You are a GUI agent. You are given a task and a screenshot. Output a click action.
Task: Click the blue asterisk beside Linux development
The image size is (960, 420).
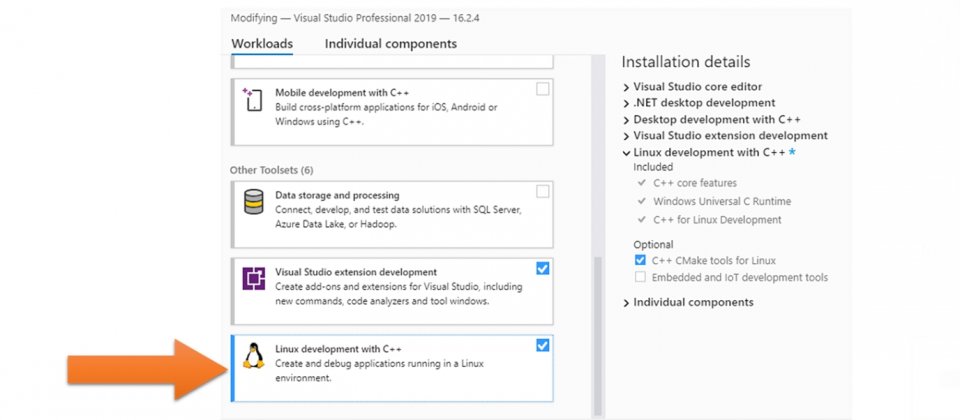[x=792, y=152]
